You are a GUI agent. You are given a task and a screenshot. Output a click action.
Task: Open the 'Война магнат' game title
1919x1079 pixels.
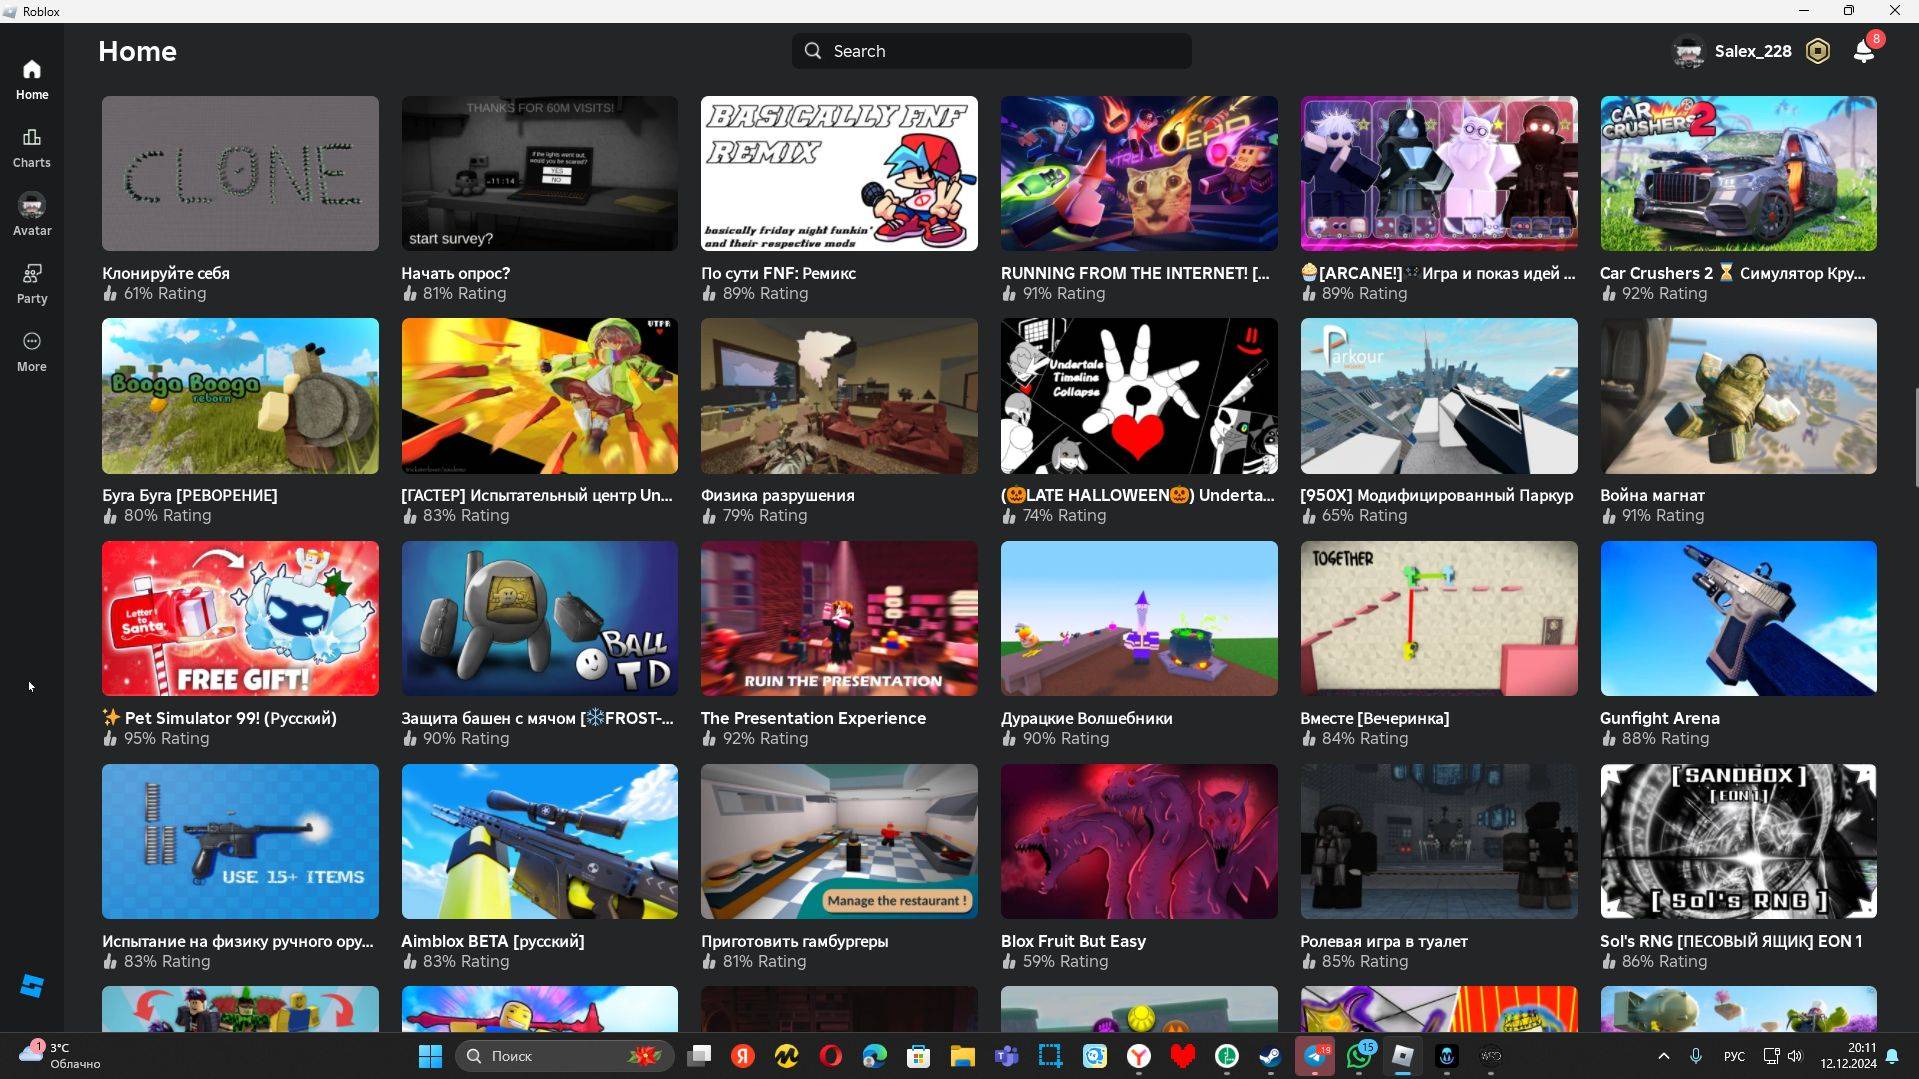coord(1652,496)
